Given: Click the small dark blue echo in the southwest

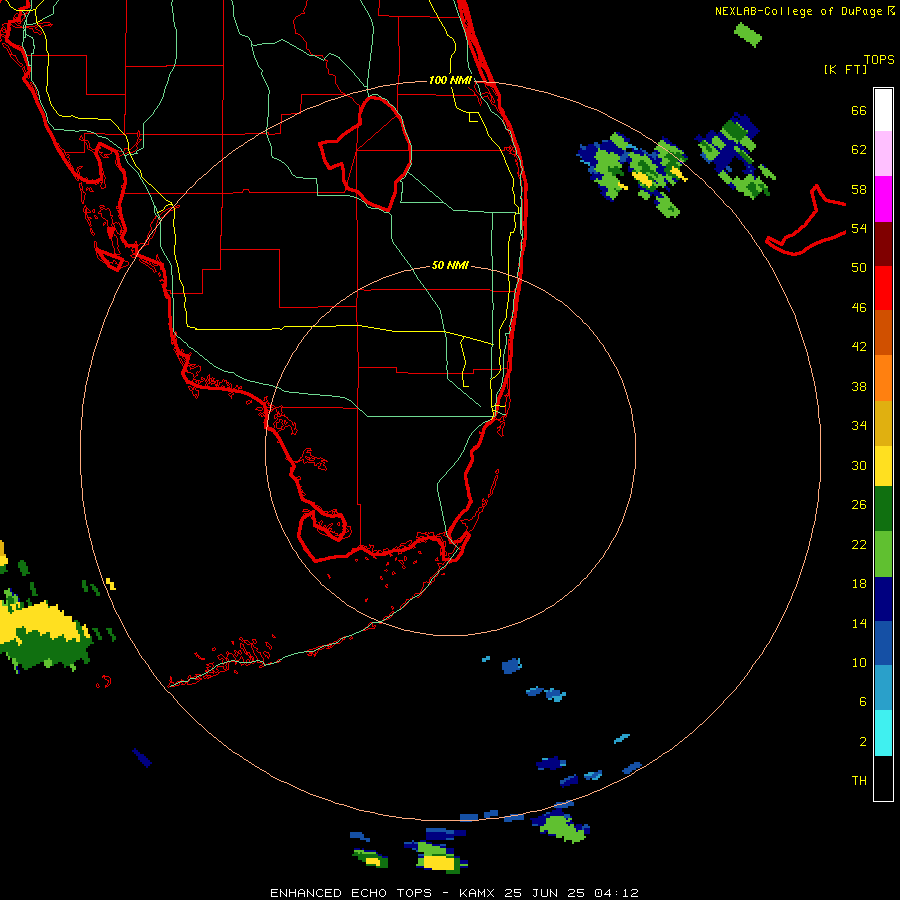Looking at the screenshot, I should (142, 758).
